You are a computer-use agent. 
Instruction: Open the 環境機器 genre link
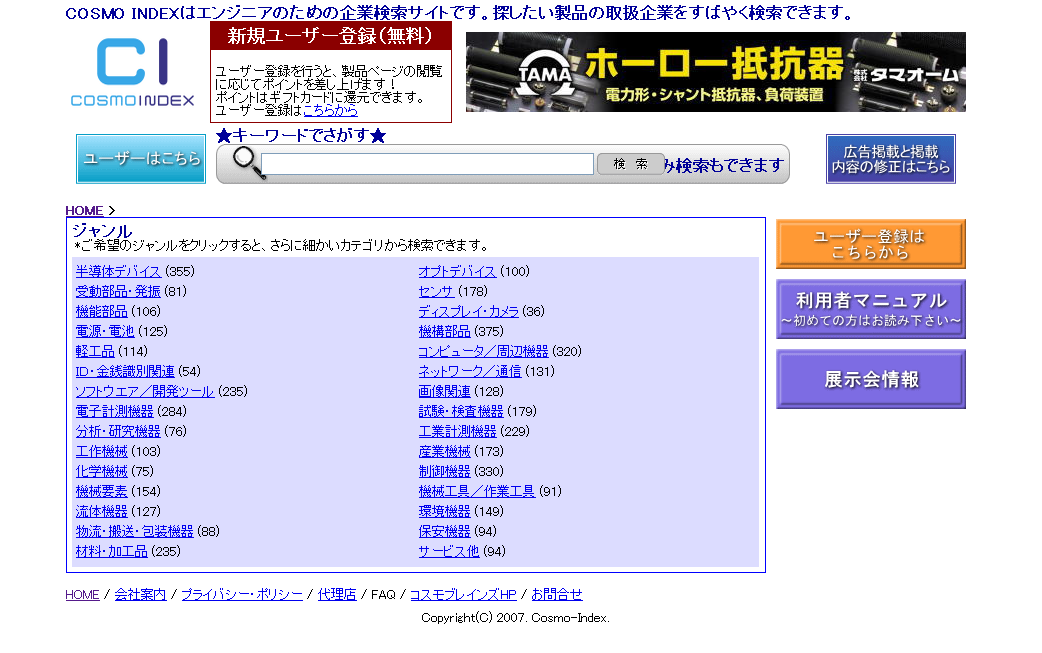444,511
